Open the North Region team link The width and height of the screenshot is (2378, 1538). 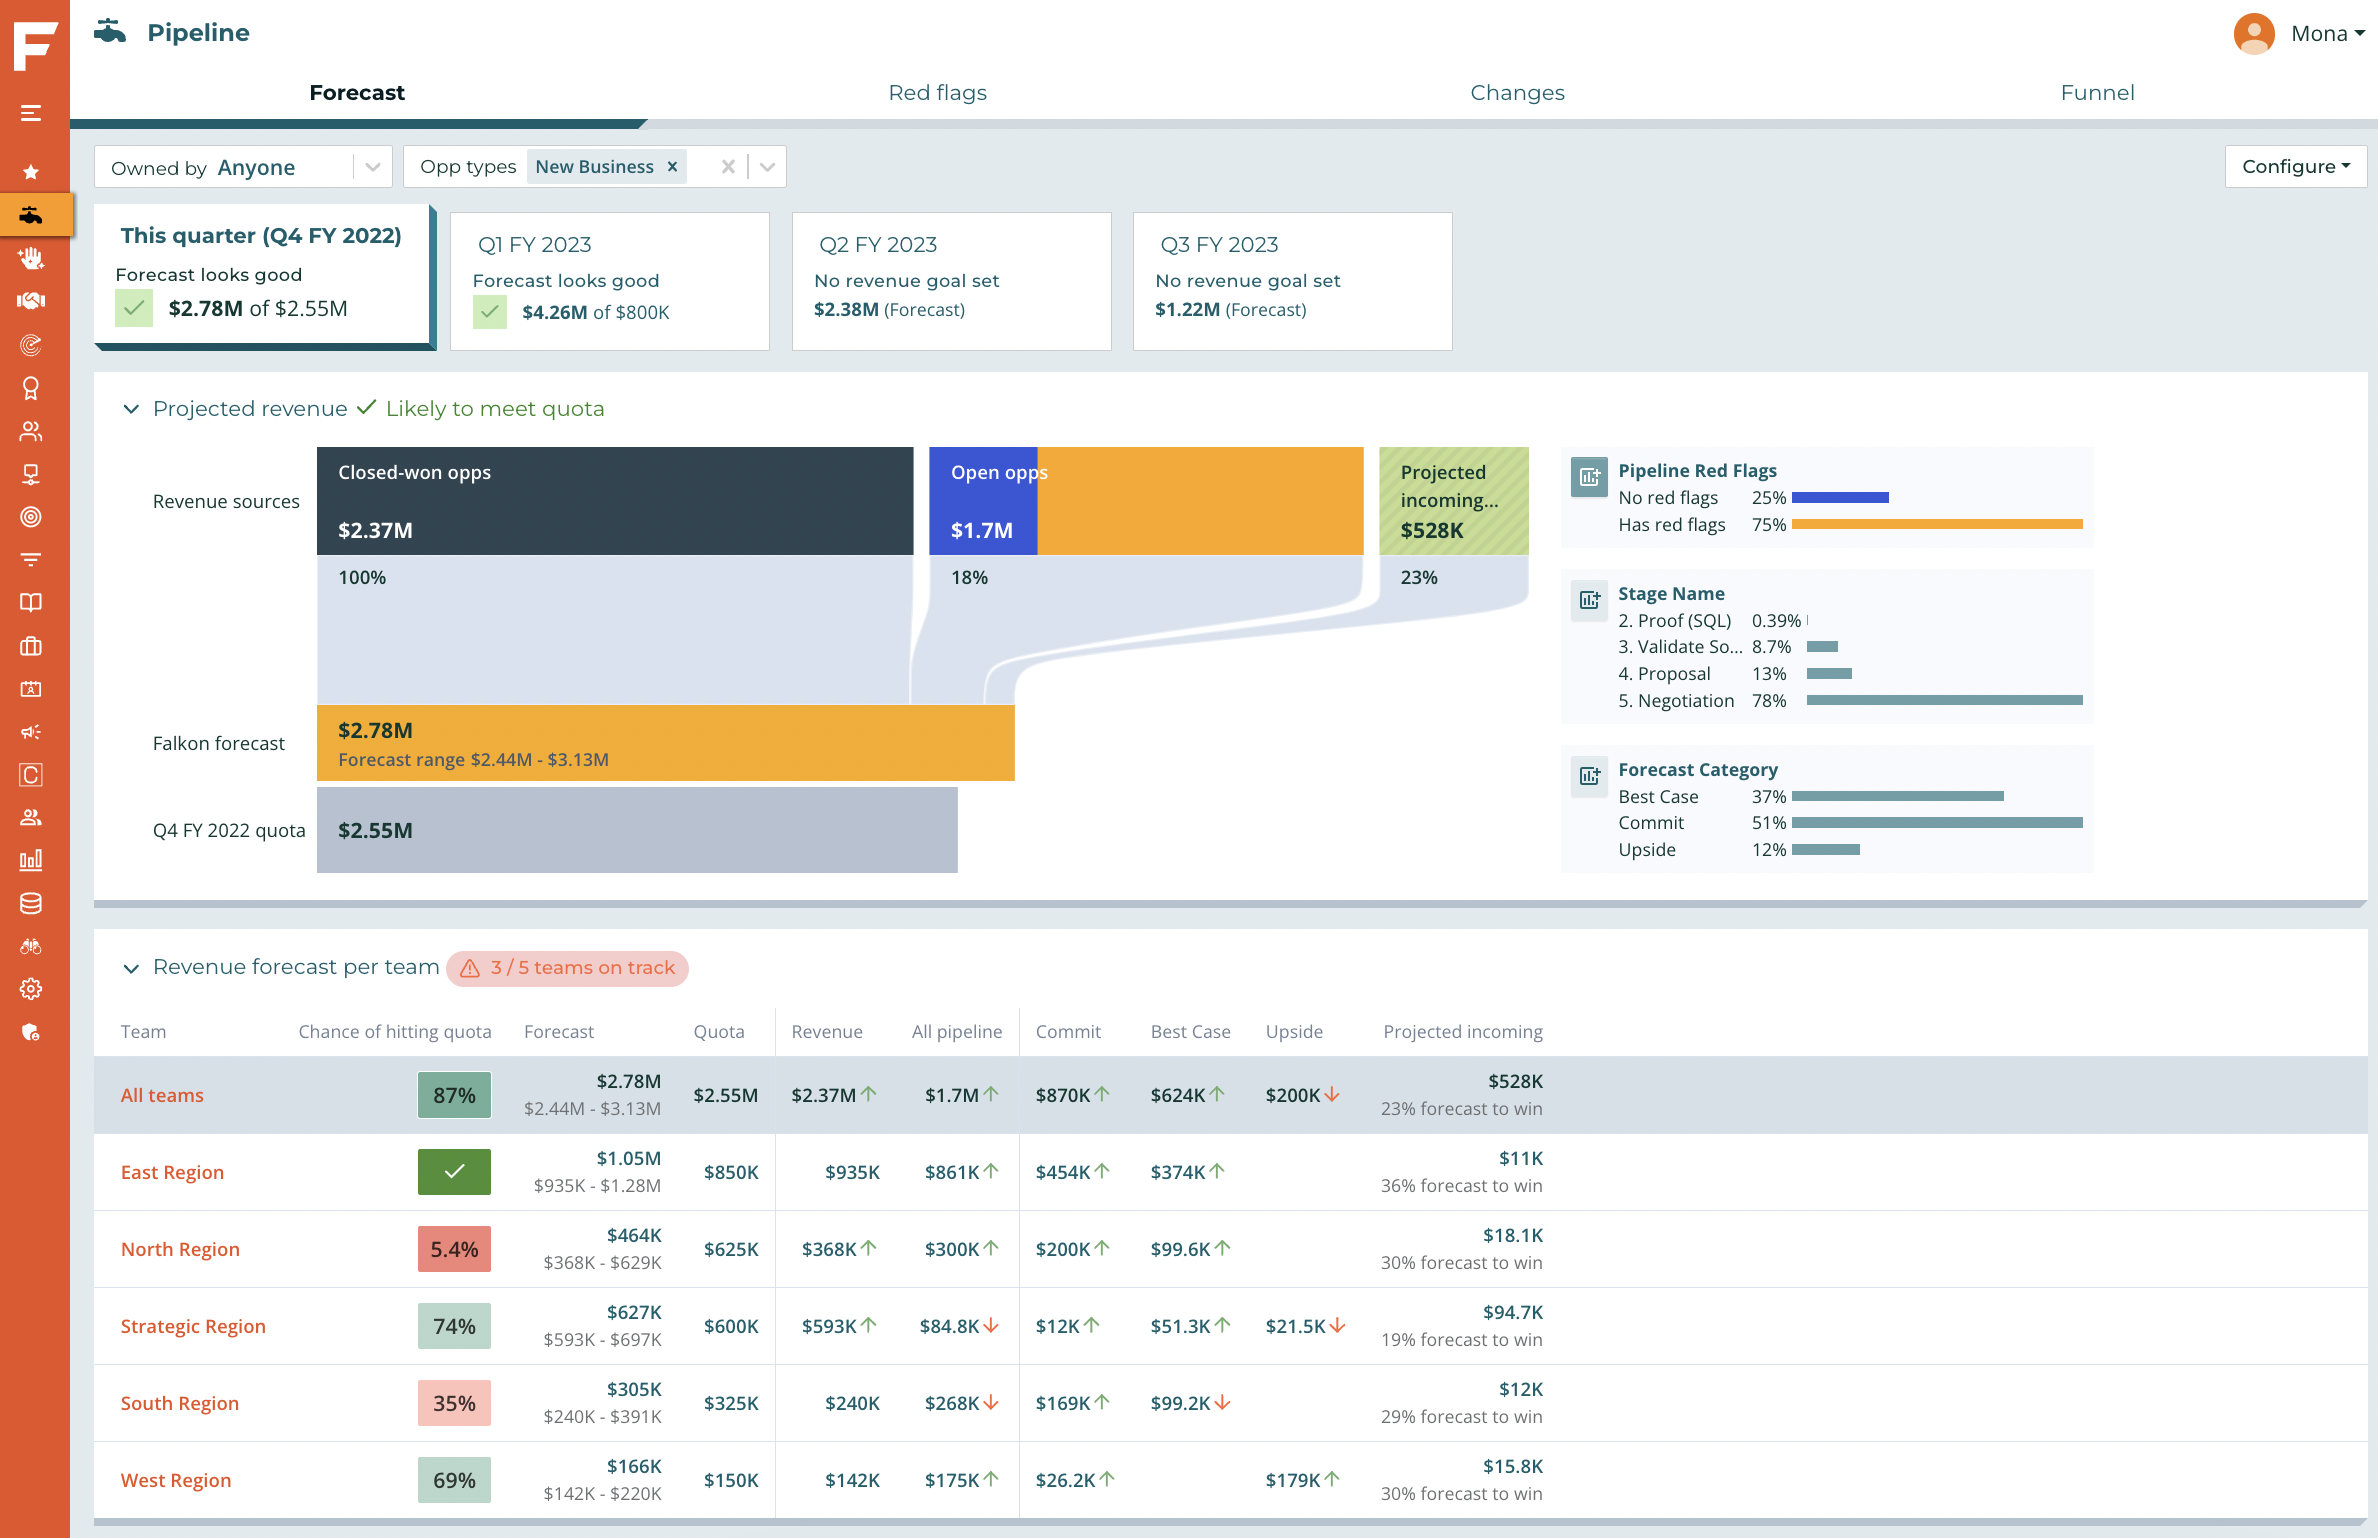click(180, 1249)
